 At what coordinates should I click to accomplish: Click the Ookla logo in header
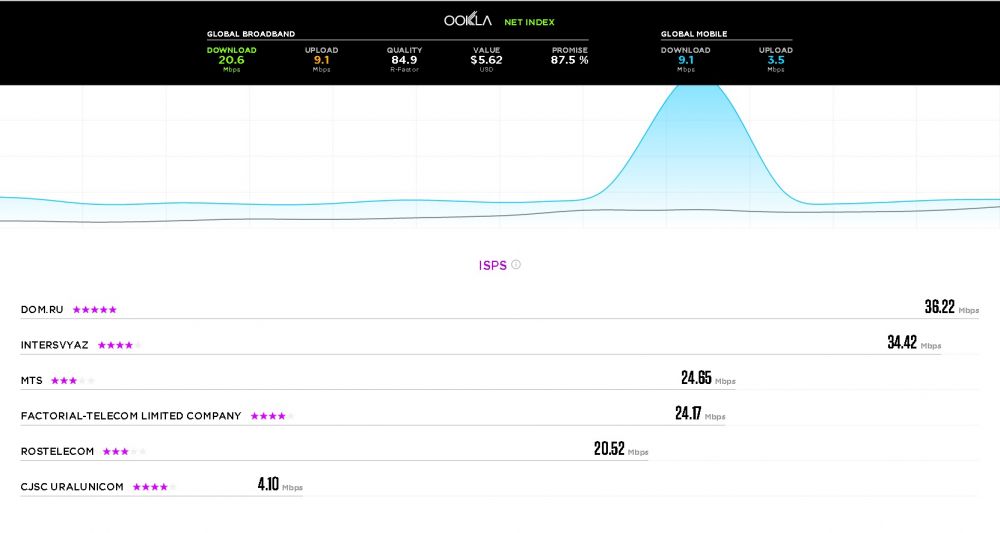point(468,20)
